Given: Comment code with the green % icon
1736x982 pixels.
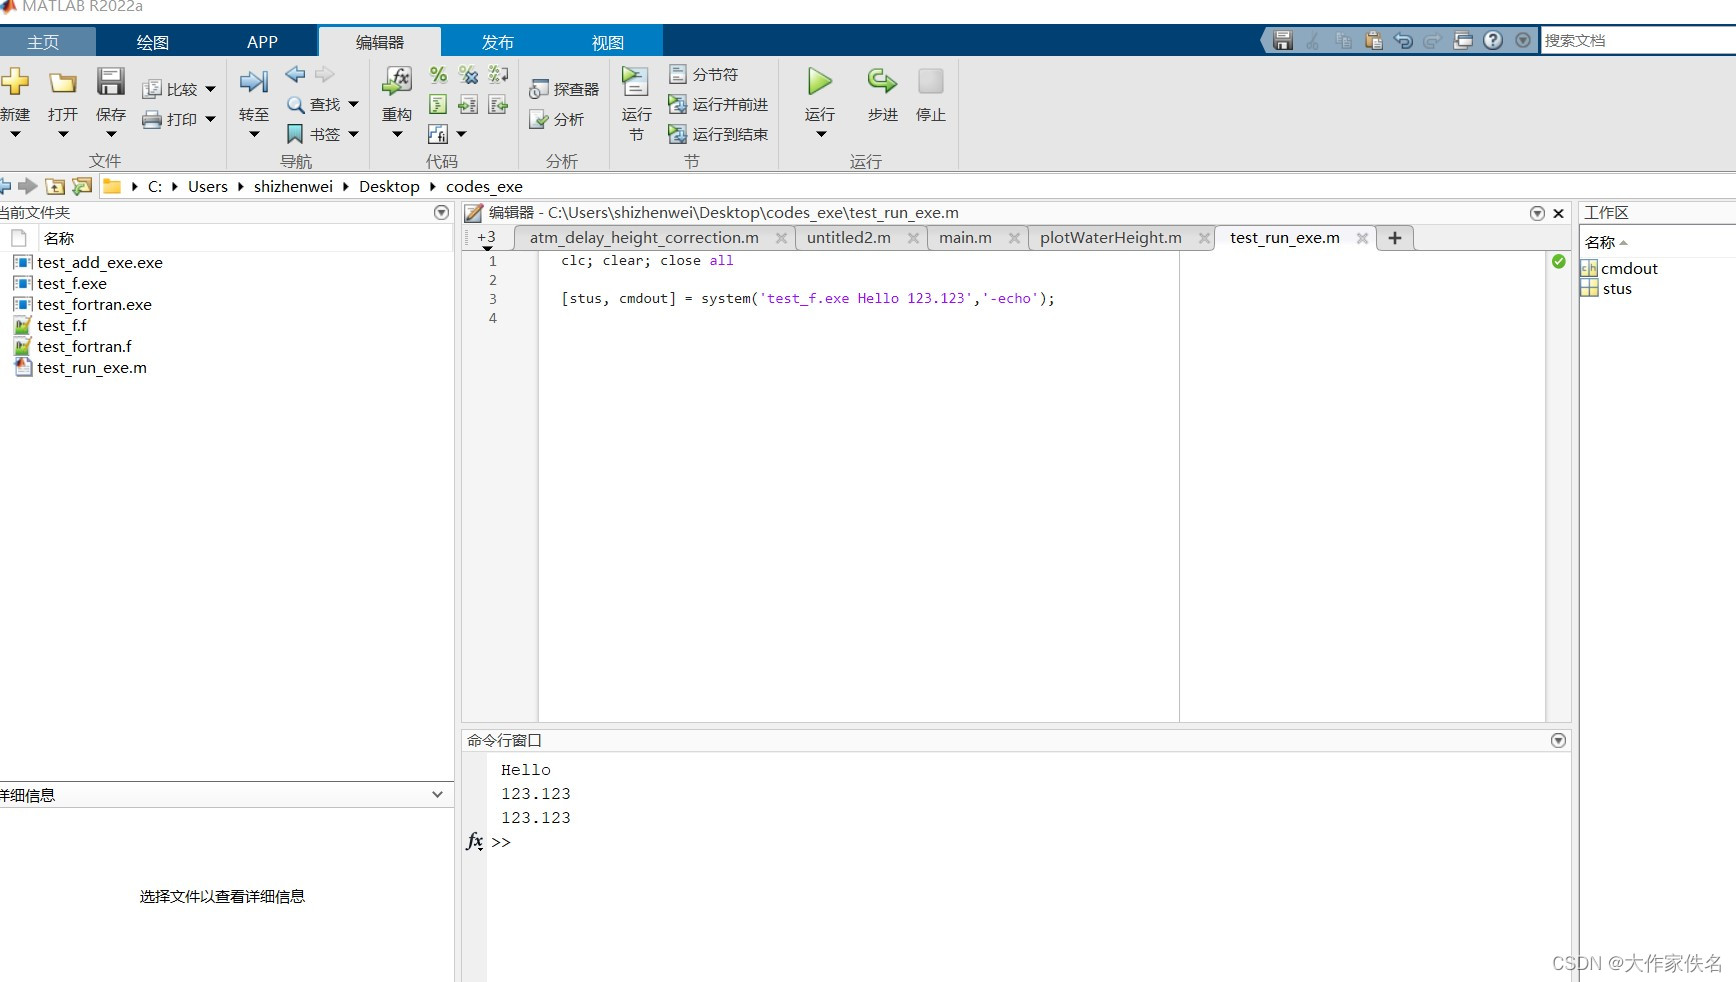Looking at the screenshot, I should [x=438, y=75].
